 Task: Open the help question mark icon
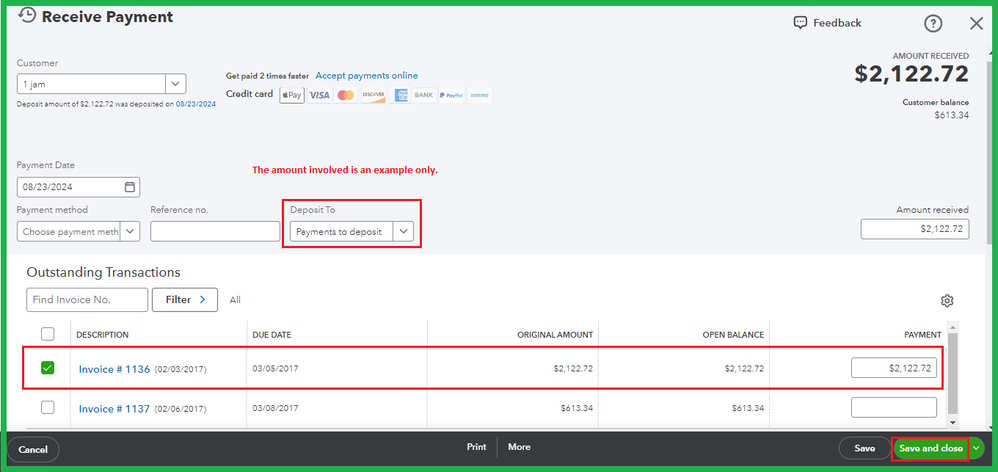[932, 24]
